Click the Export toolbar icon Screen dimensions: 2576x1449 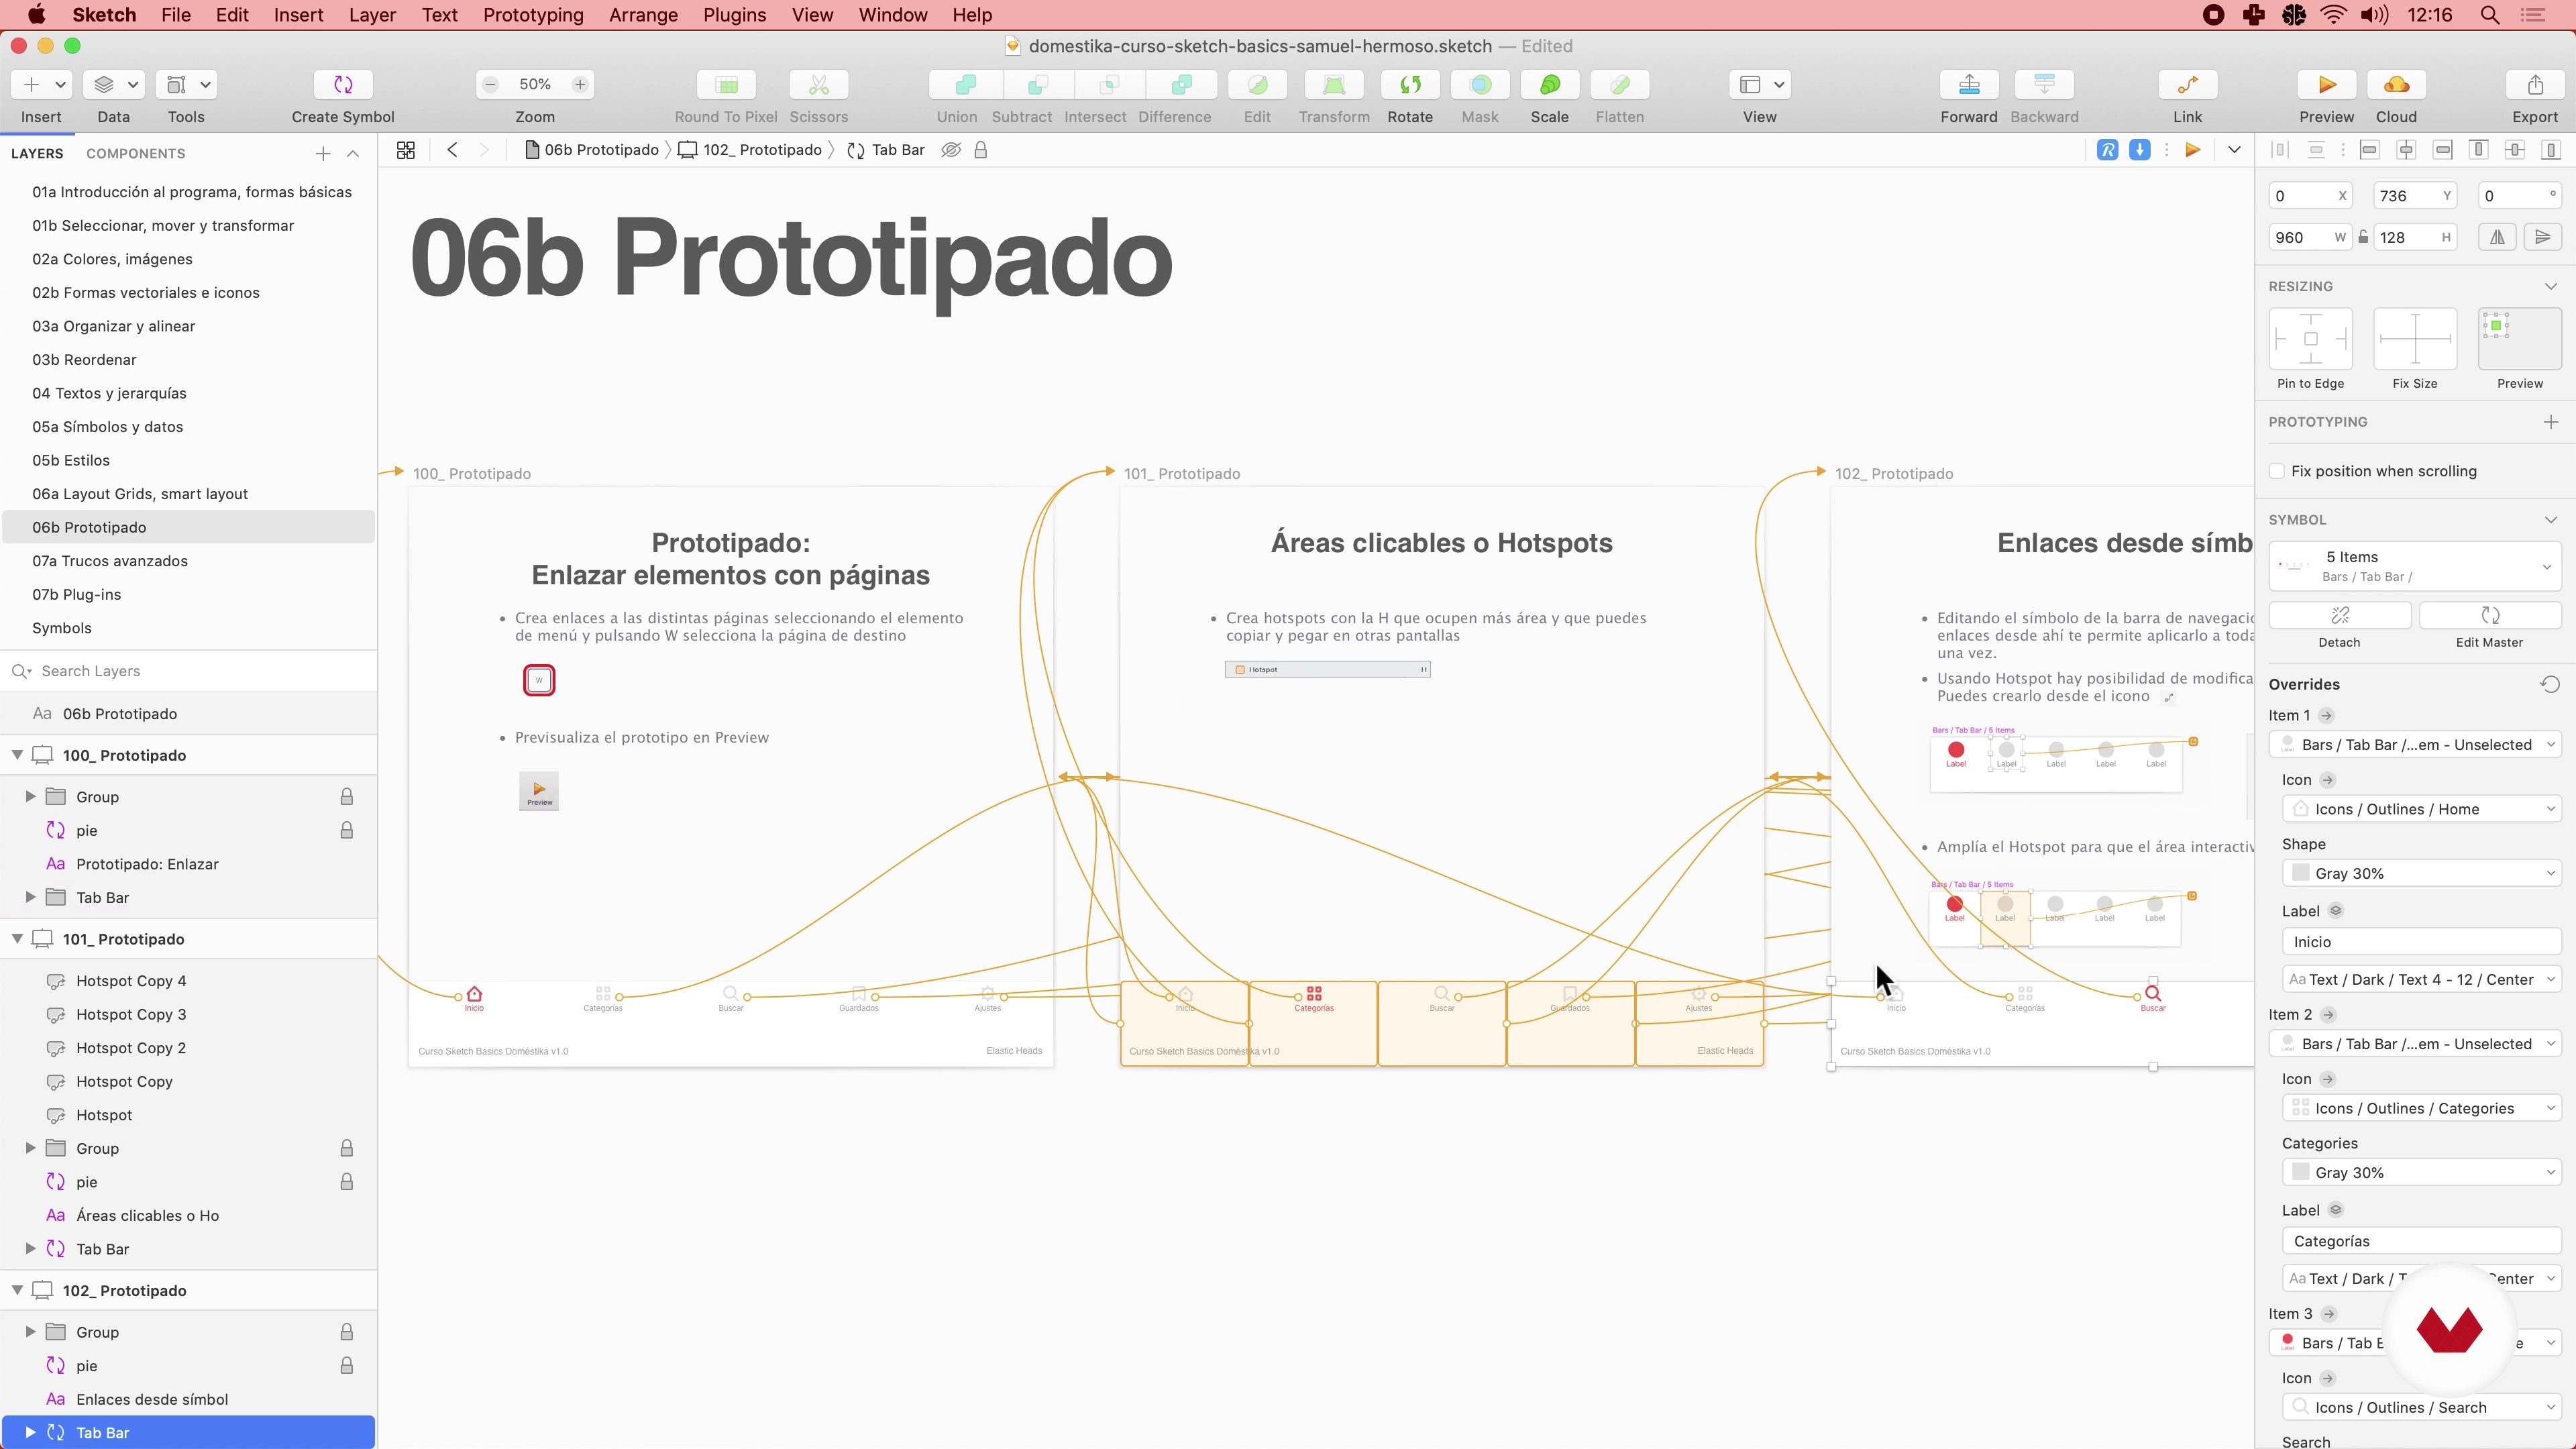click(x=2535, y=85)
